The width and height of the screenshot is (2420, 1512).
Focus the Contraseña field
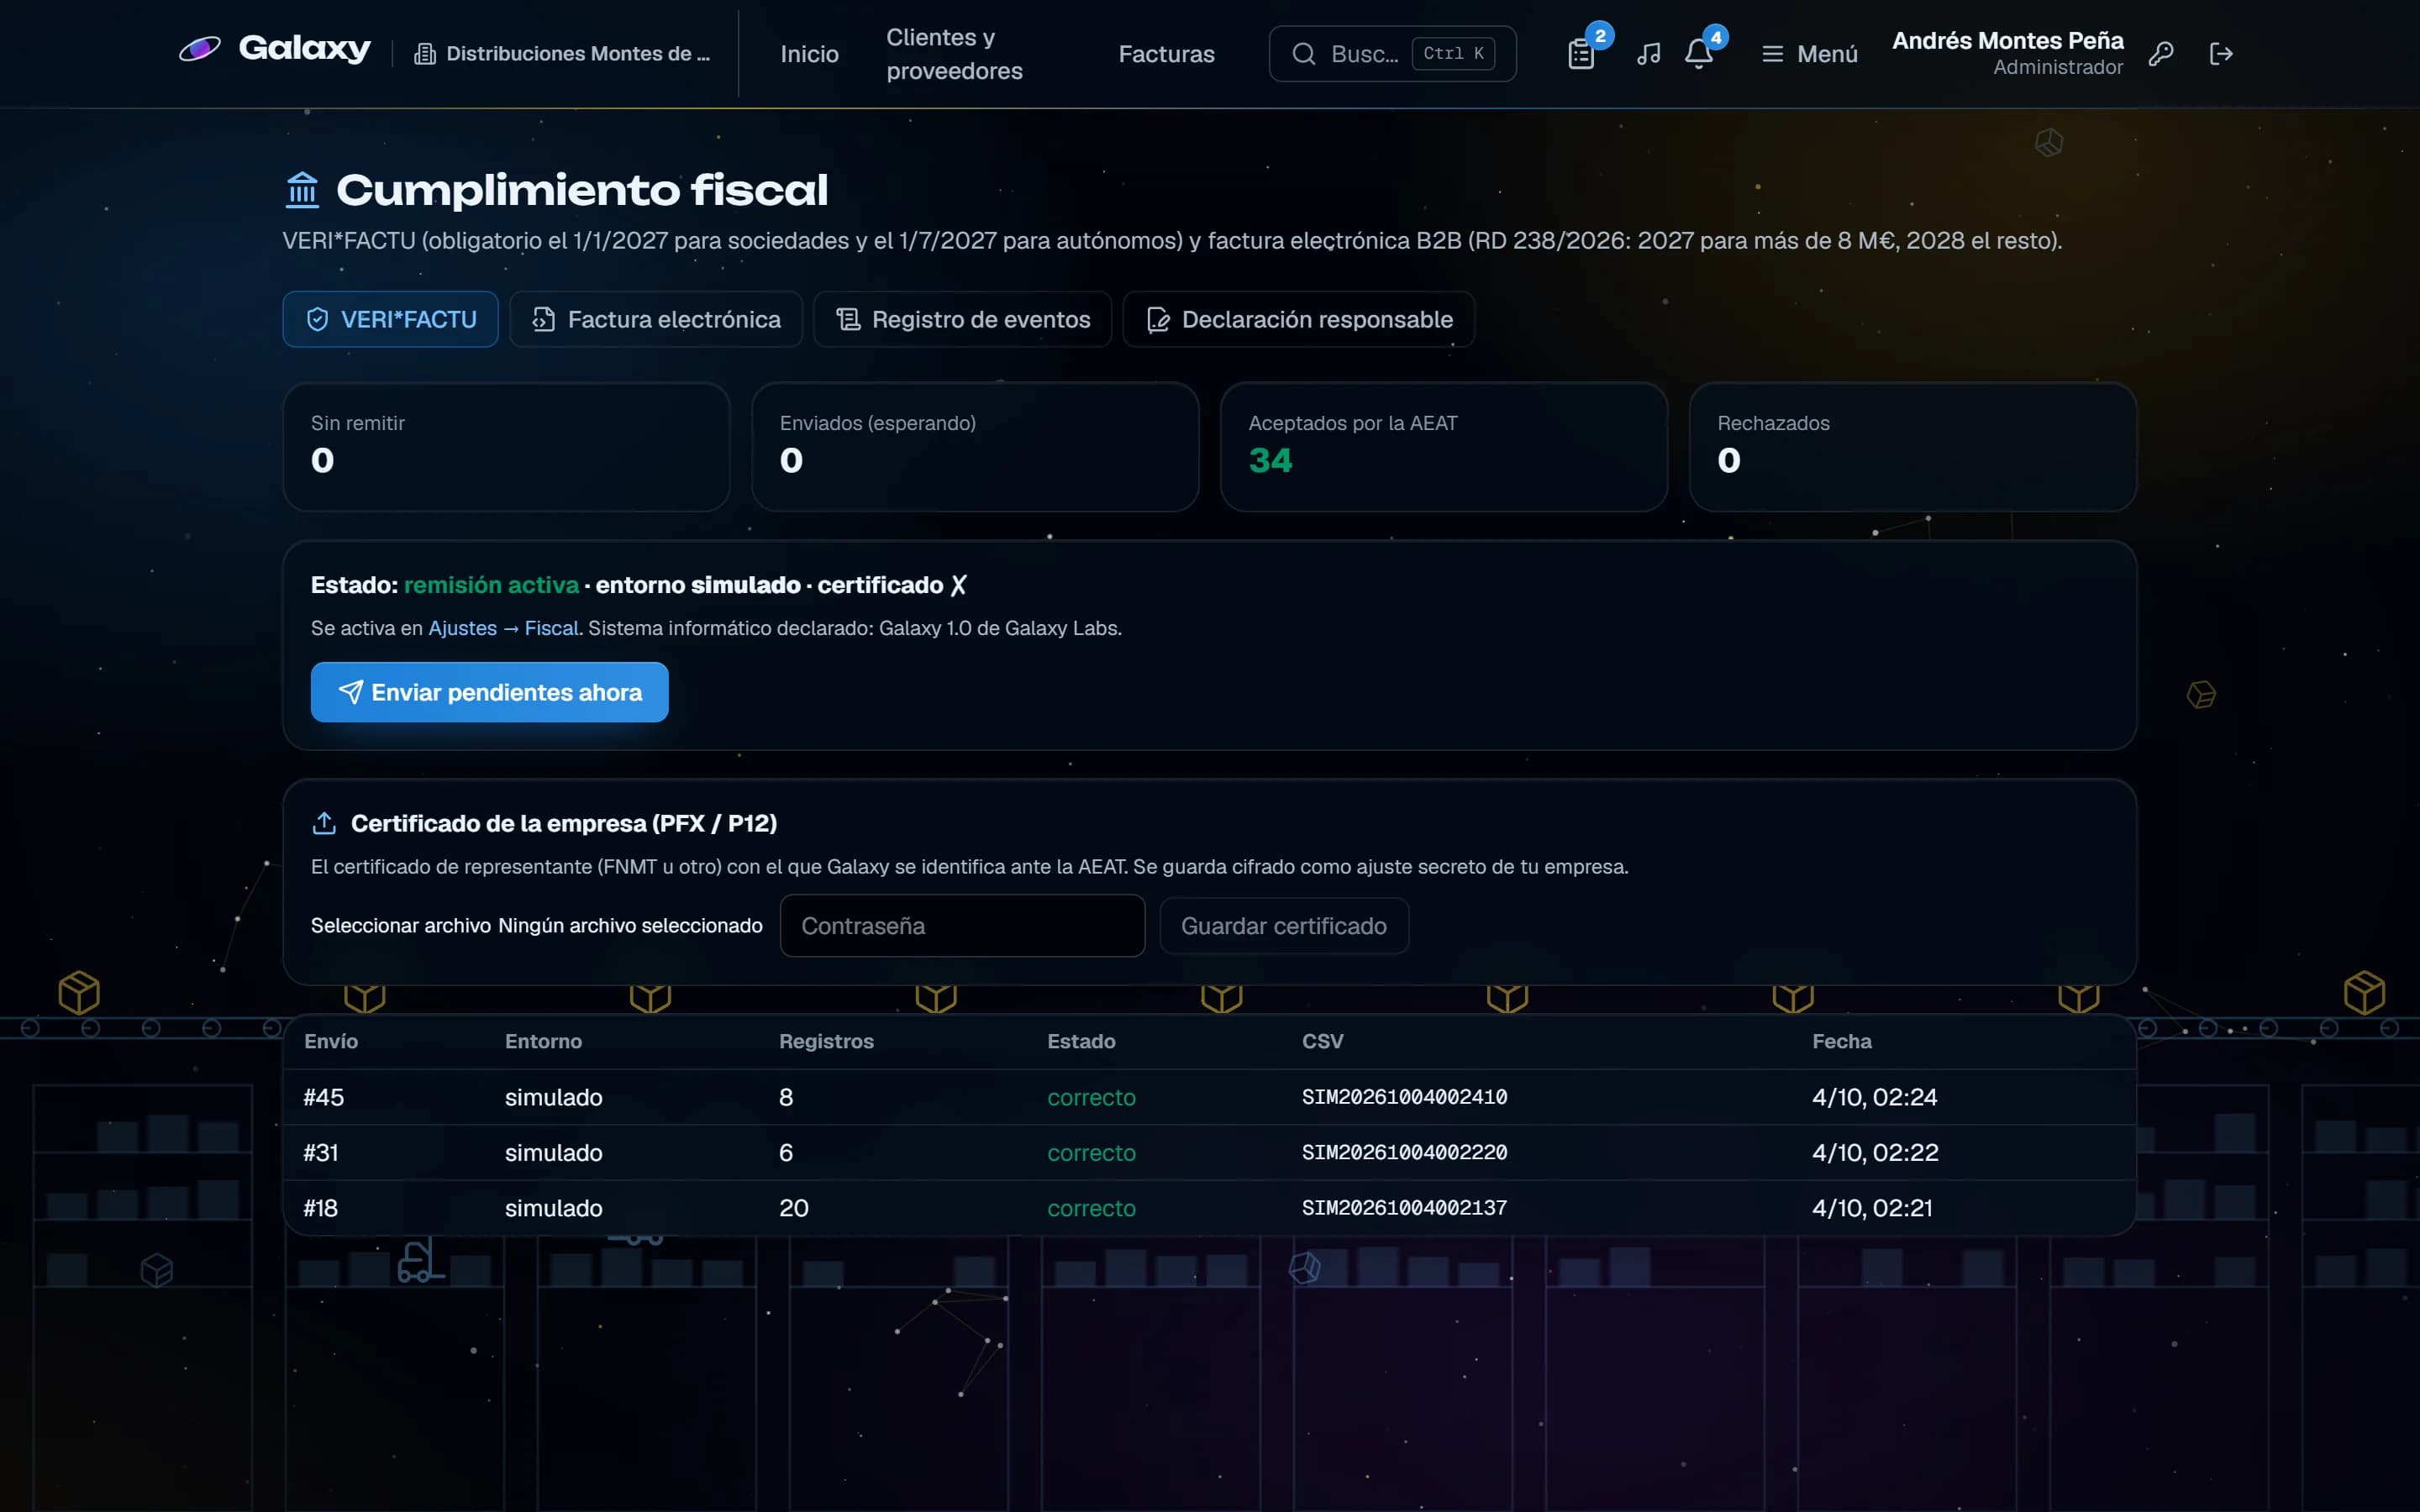[962, 926]
